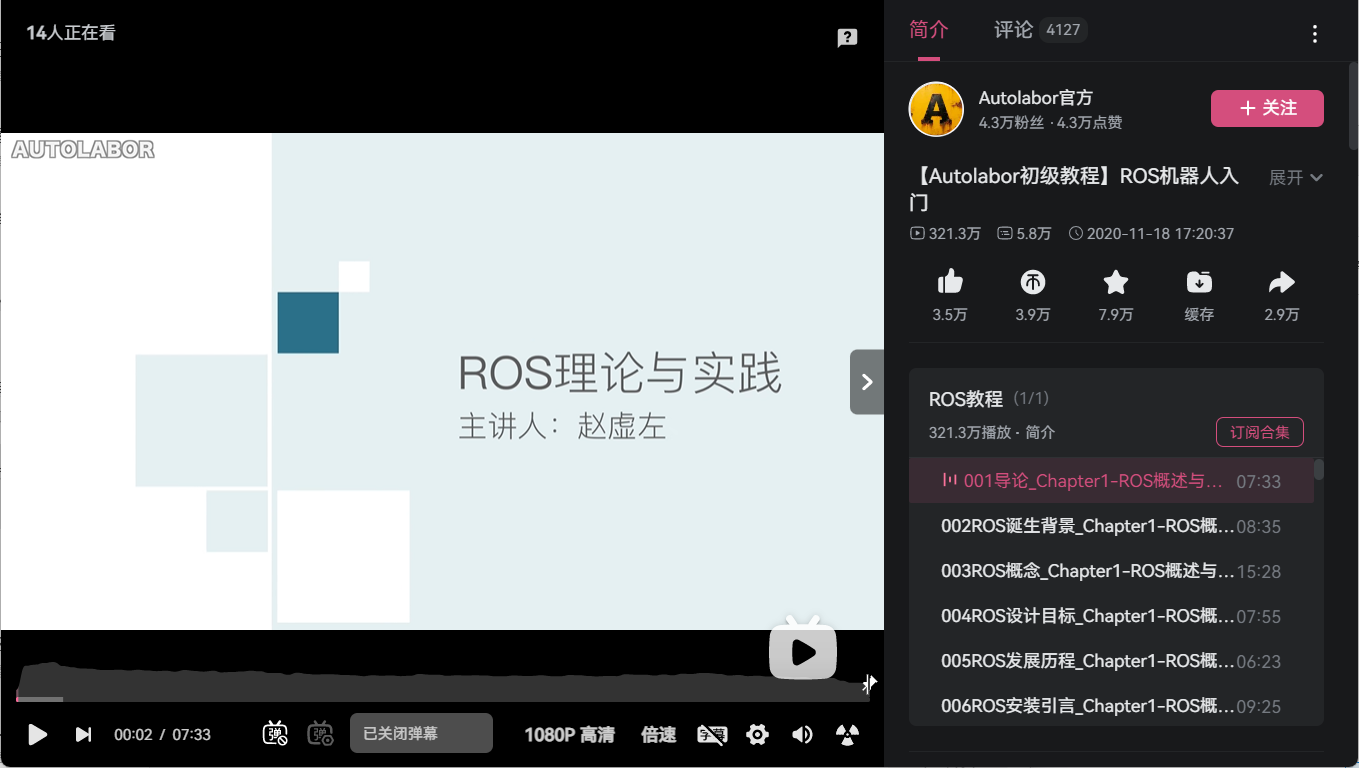Like the video with thumbs up
The width and height of the screenshot is (1359, 768).
click(x=949, y=283)
